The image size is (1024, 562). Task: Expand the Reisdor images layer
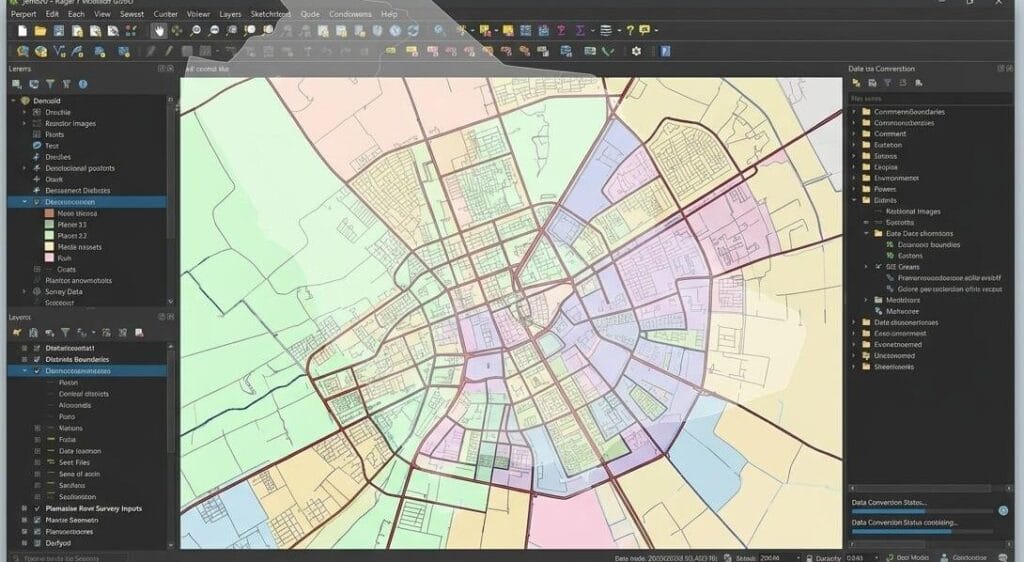click(x=25, y=123)
